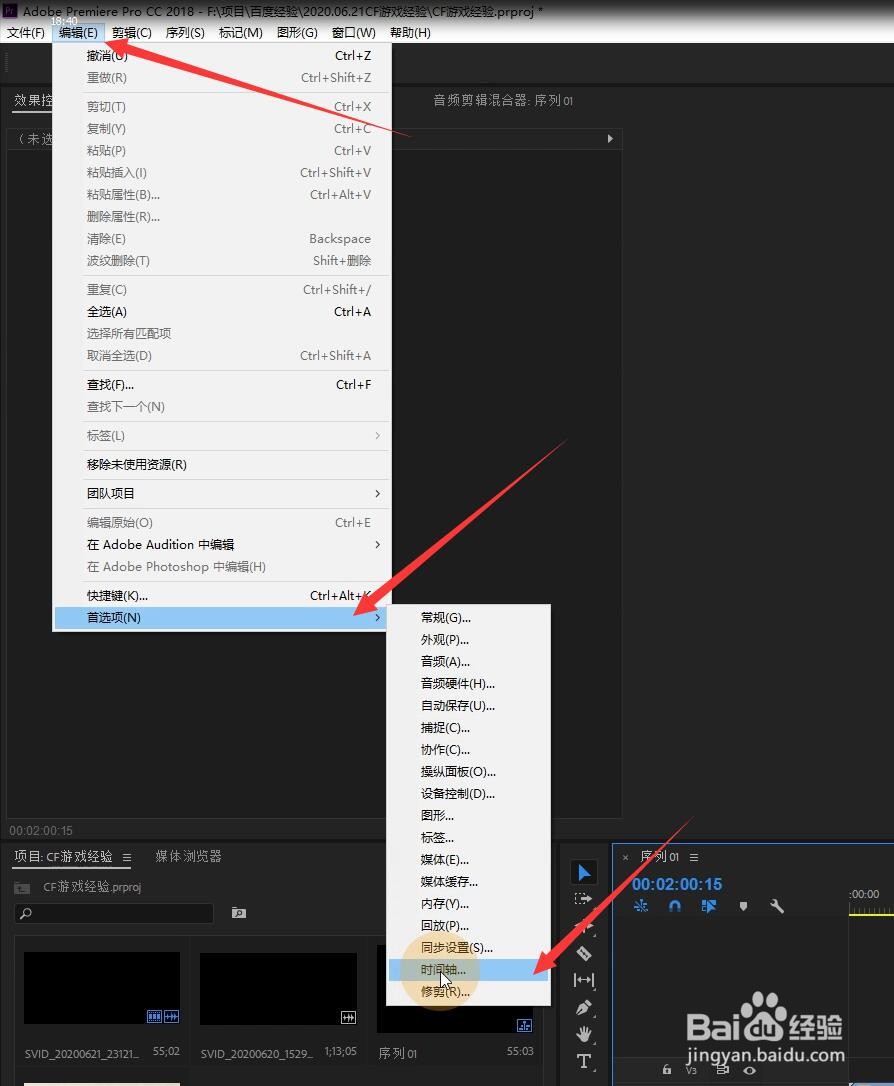Choose 移除未使用资源(R)
The width and height of the screenshot is (894, 1086).
(222, 465)
